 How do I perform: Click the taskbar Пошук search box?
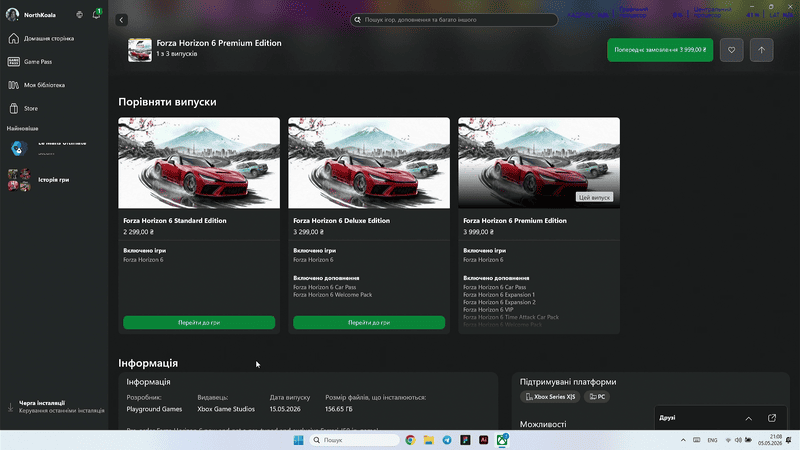pos(354,440)
